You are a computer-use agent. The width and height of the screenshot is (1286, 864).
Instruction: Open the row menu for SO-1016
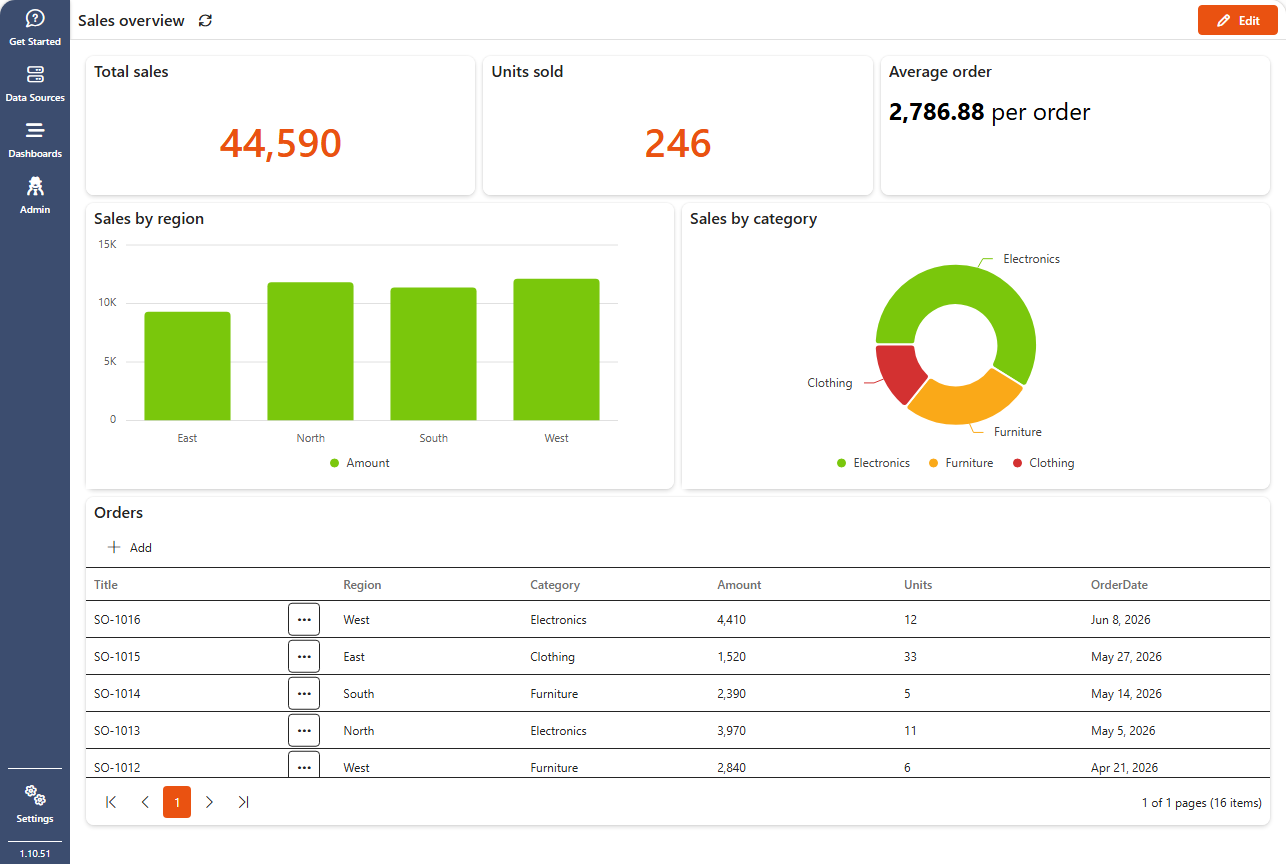click(304, 619)
